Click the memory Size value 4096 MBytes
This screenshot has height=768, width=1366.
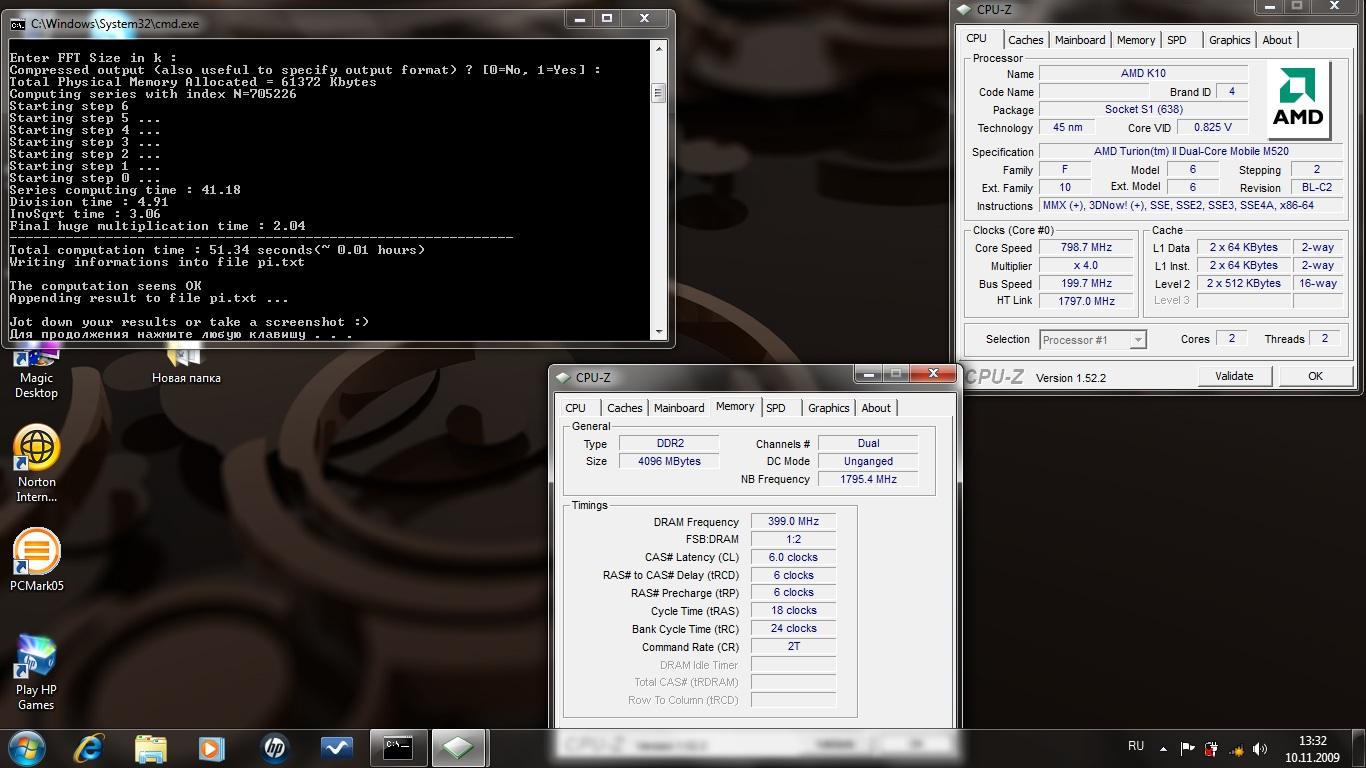click(669, 461)
